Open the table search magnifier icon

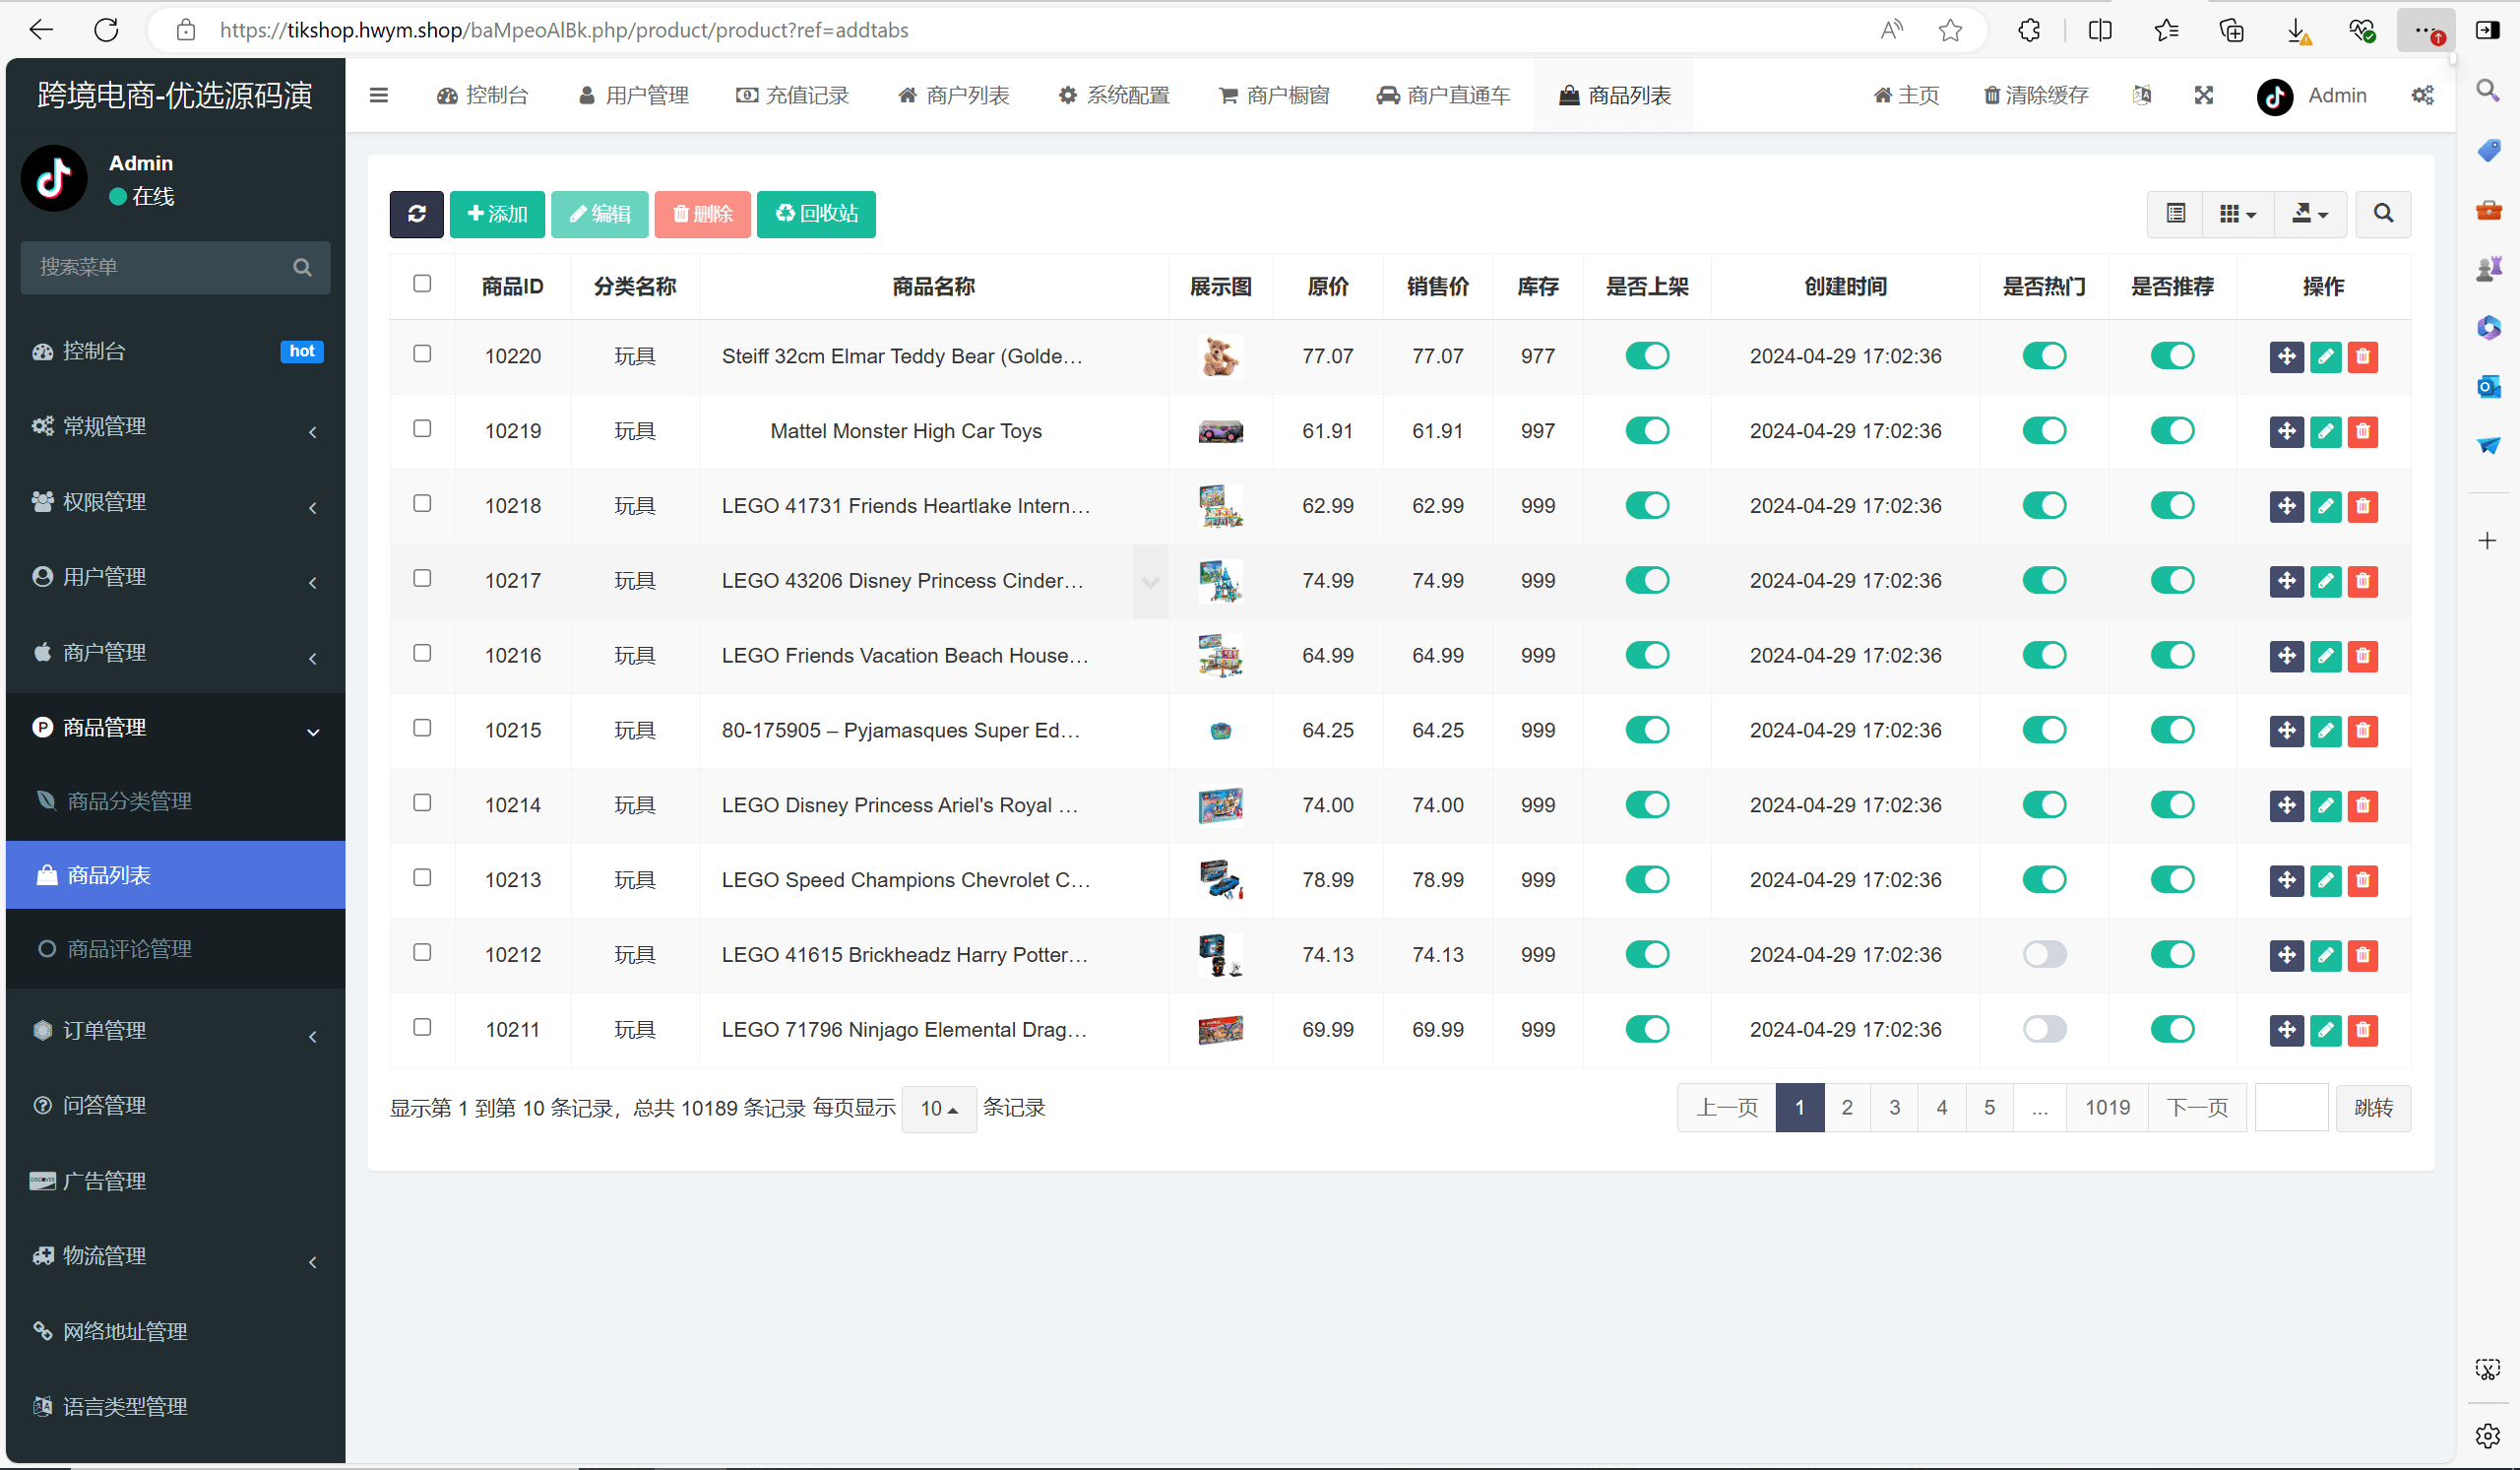(2383, 214)
